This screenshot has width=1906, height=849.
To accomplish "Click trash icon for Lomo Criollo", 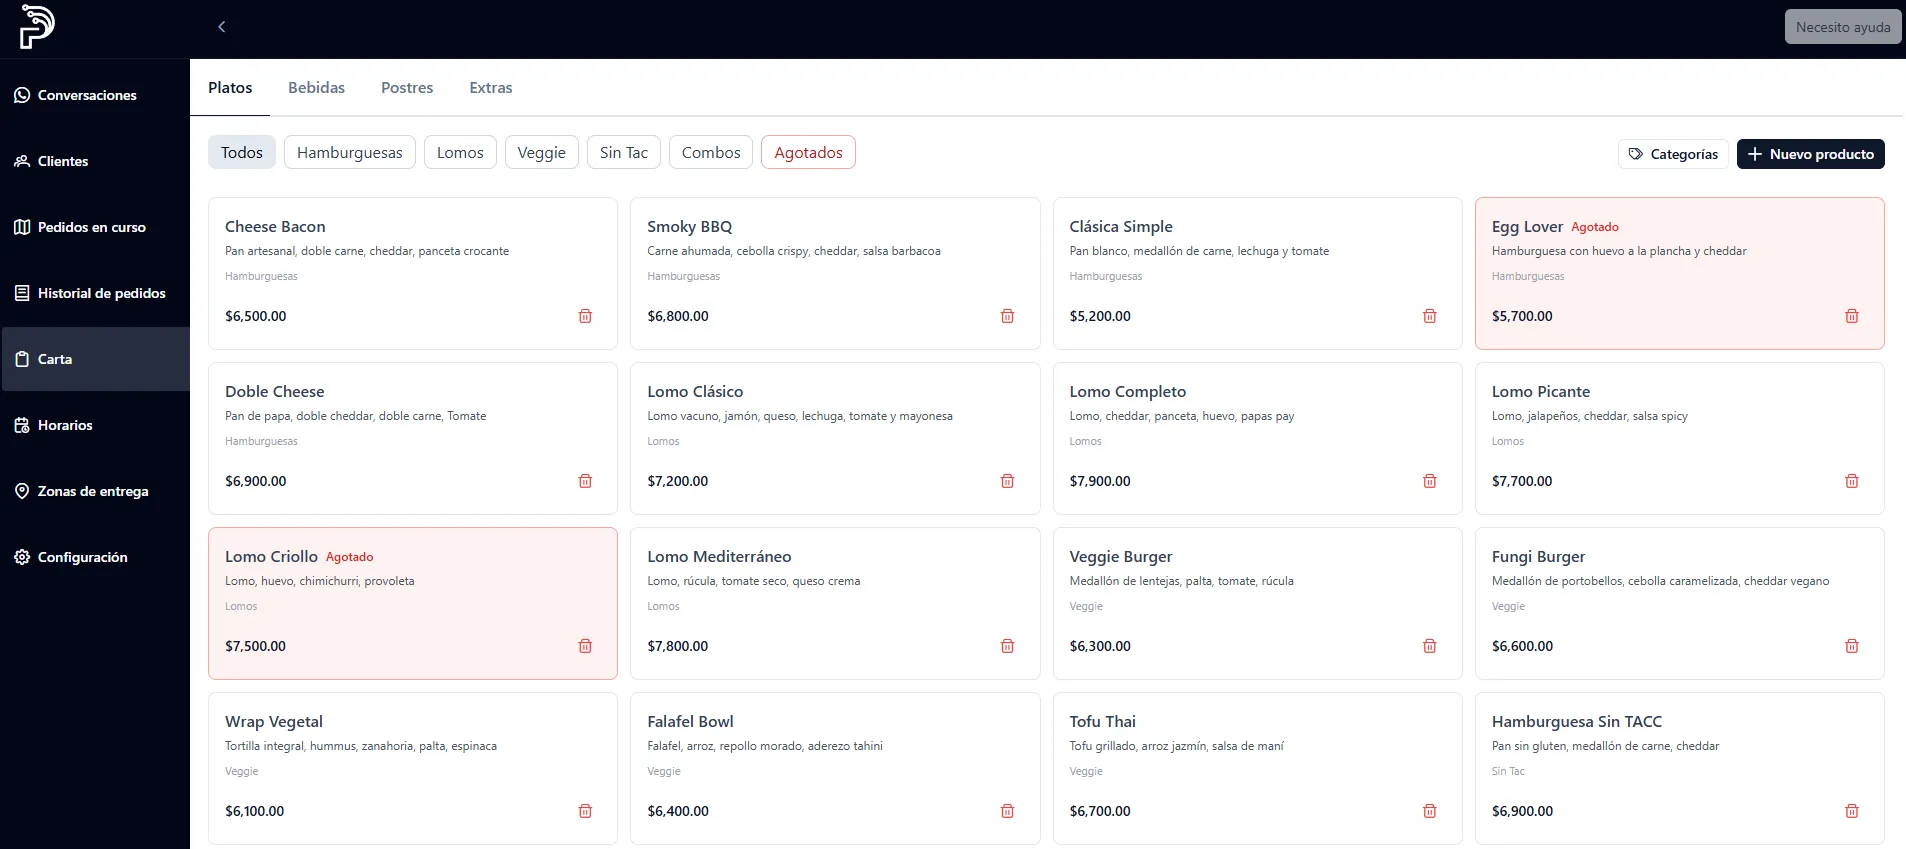I will point(585,646).
